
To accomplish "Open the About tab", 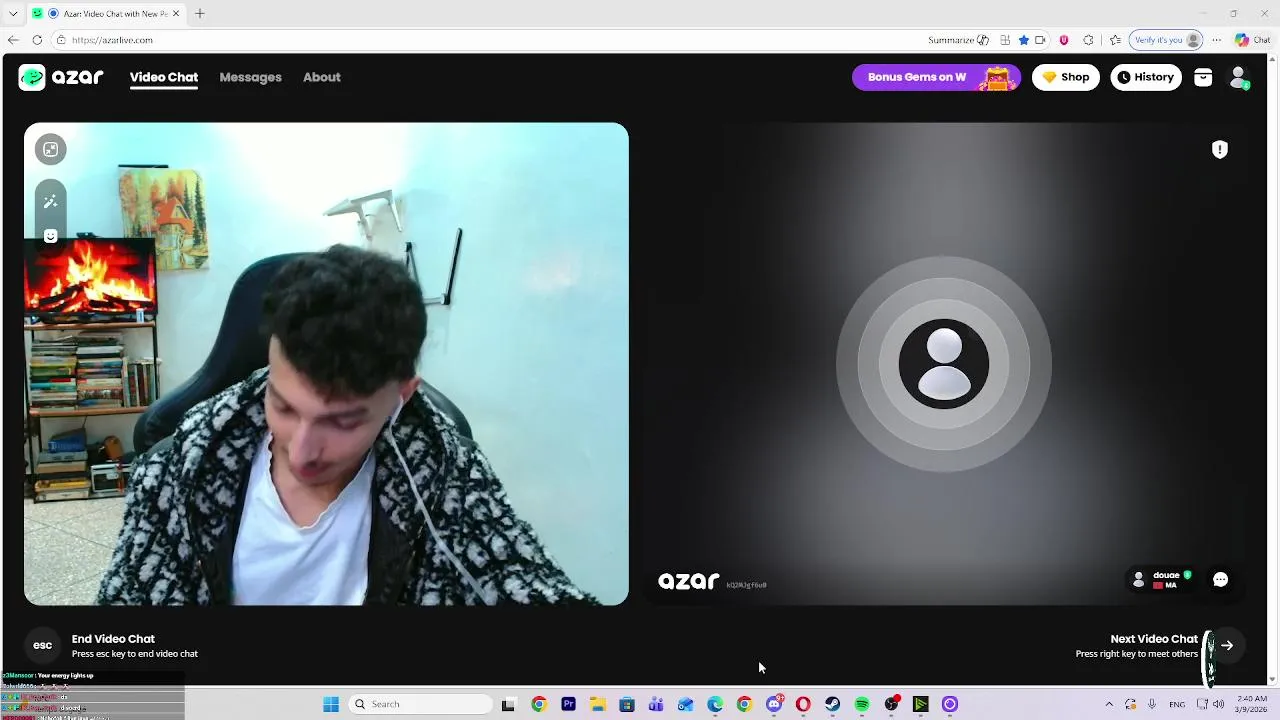I will coord(322,77).
